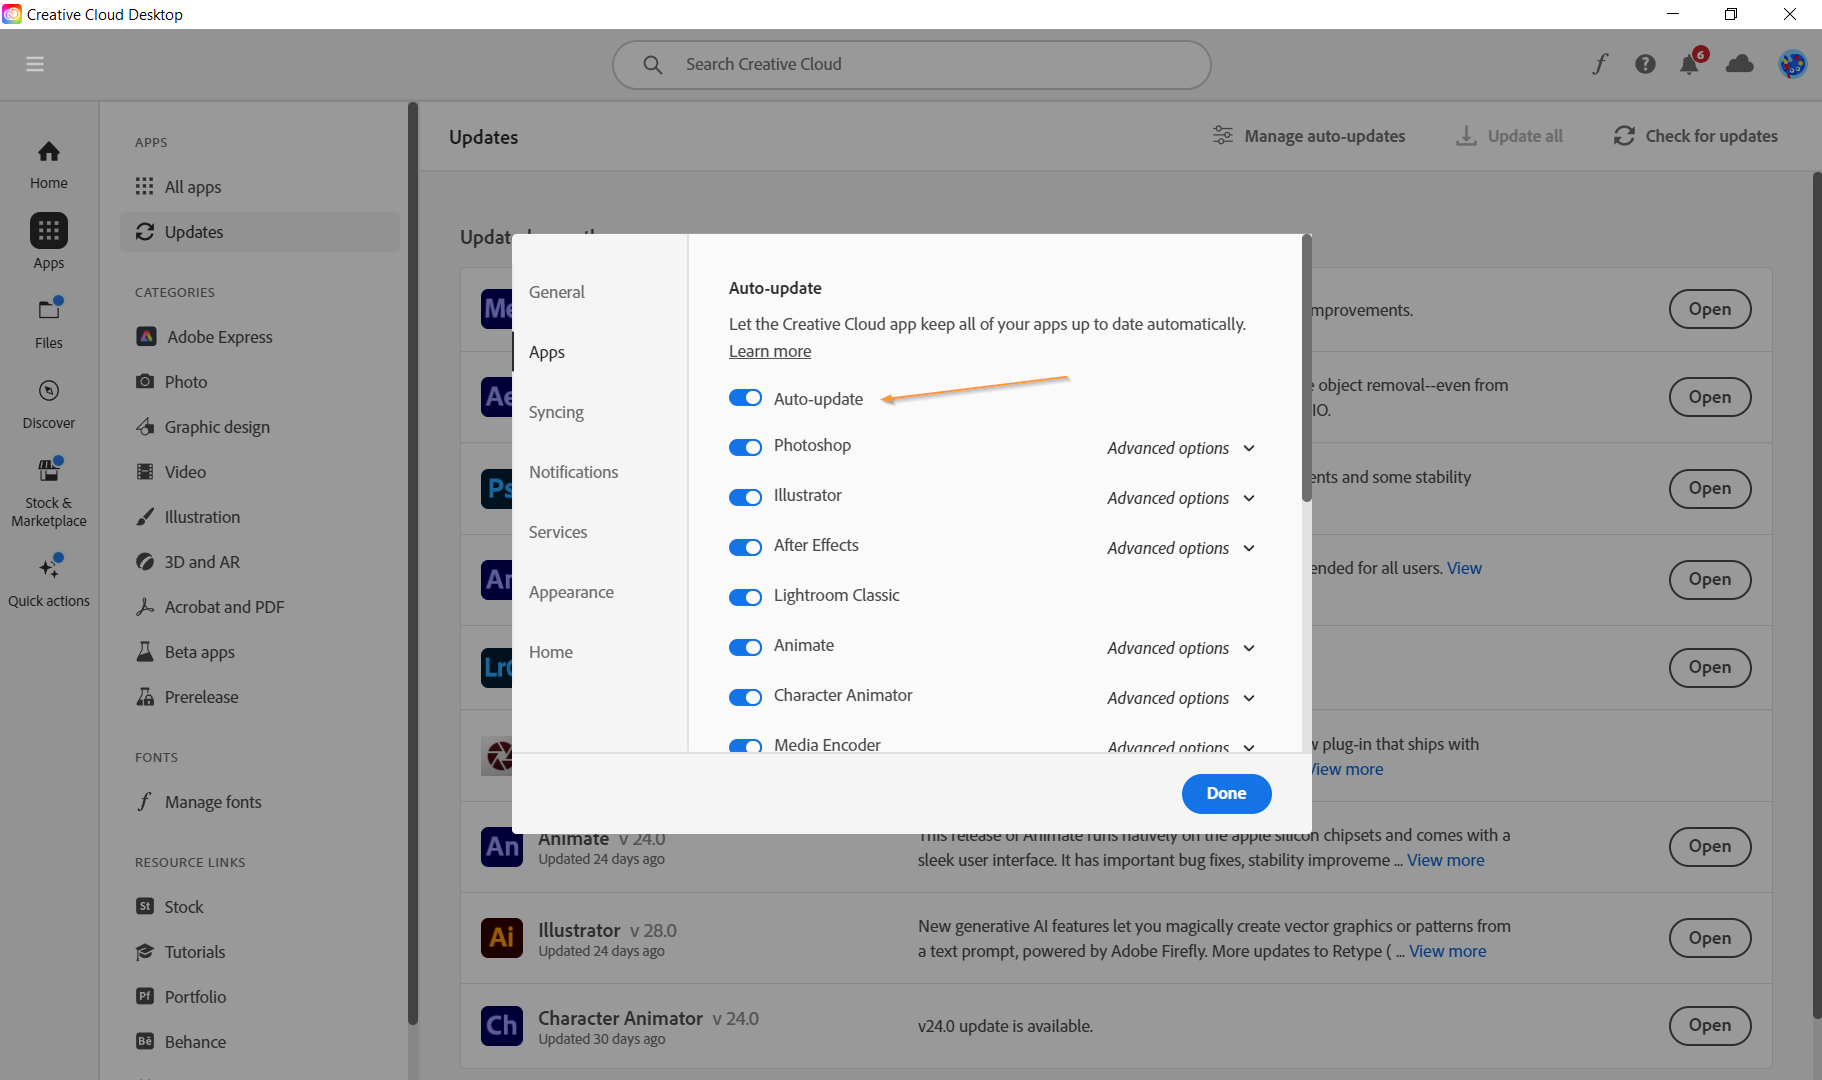The width and height of the screenshot is (1822, 1080).
Task: Toggle Character Animator auto-update switch
Action: [745, 697]
